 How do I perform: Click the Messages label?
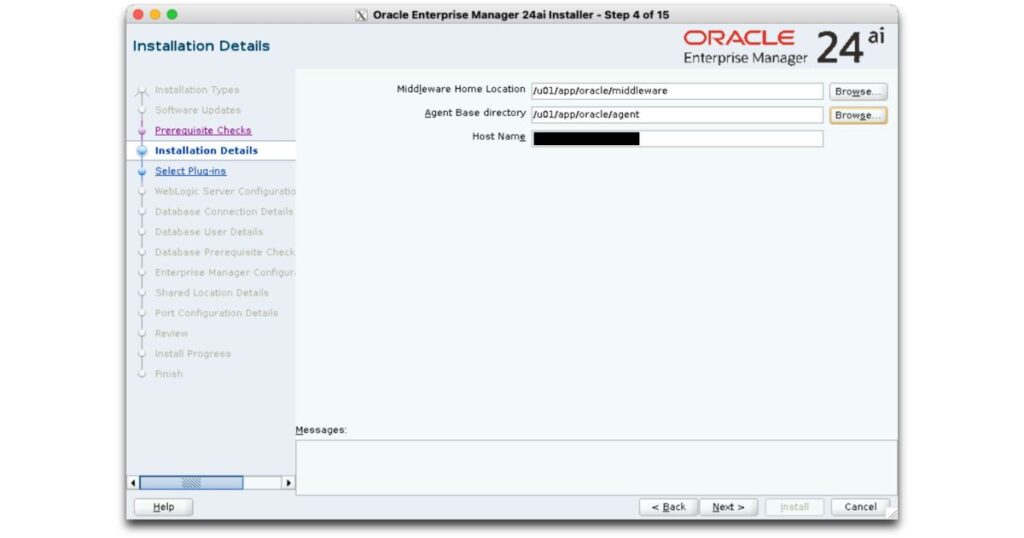321,430
